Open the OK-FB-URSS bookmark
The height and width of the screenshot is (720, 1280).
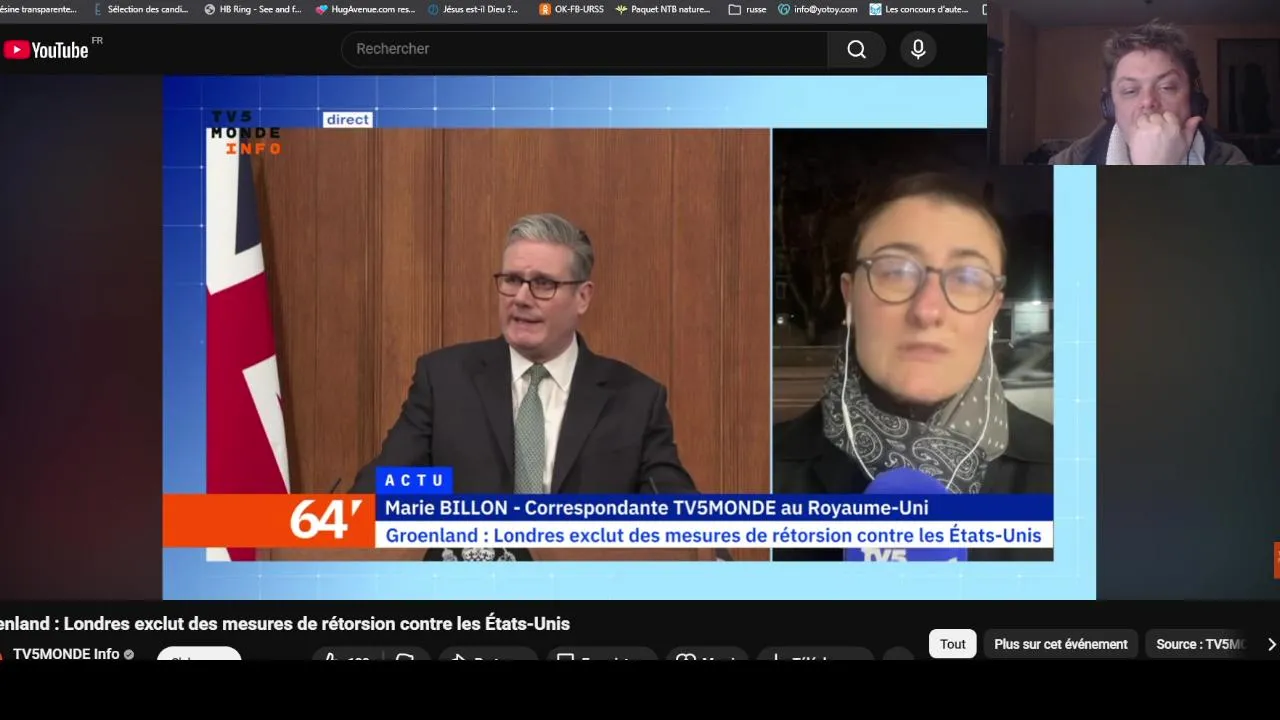(571, 9)
